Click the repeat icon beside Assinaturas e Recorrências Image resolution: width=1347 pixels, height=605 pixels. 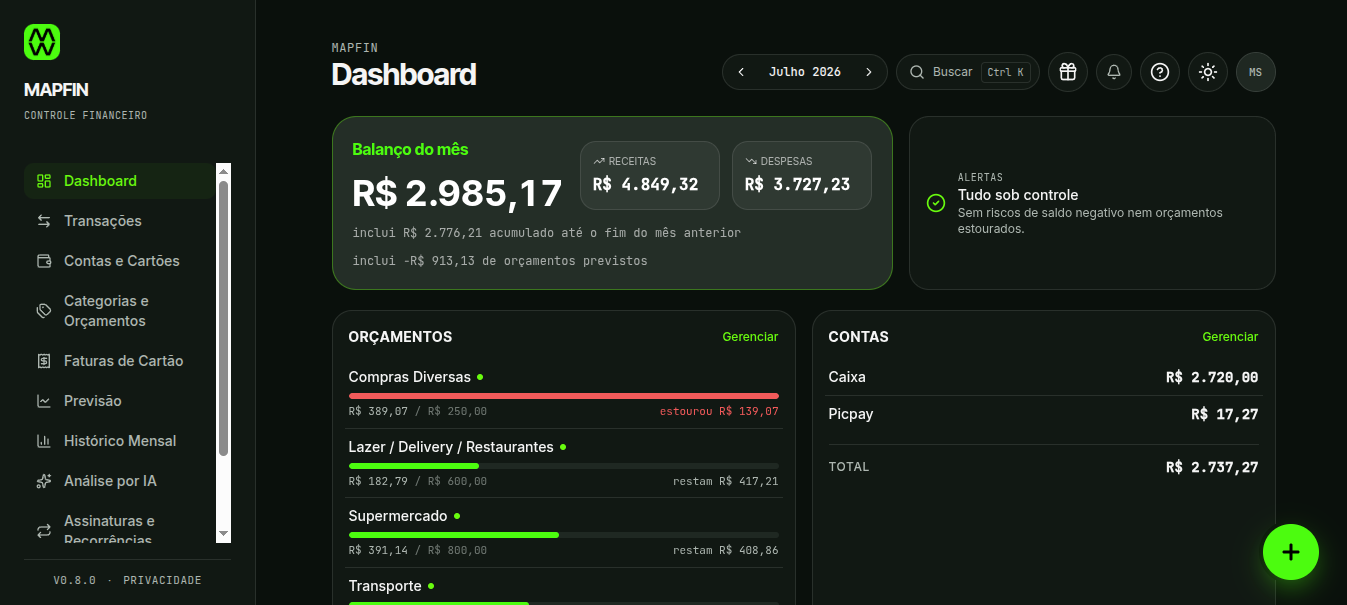tap(44, 531)
